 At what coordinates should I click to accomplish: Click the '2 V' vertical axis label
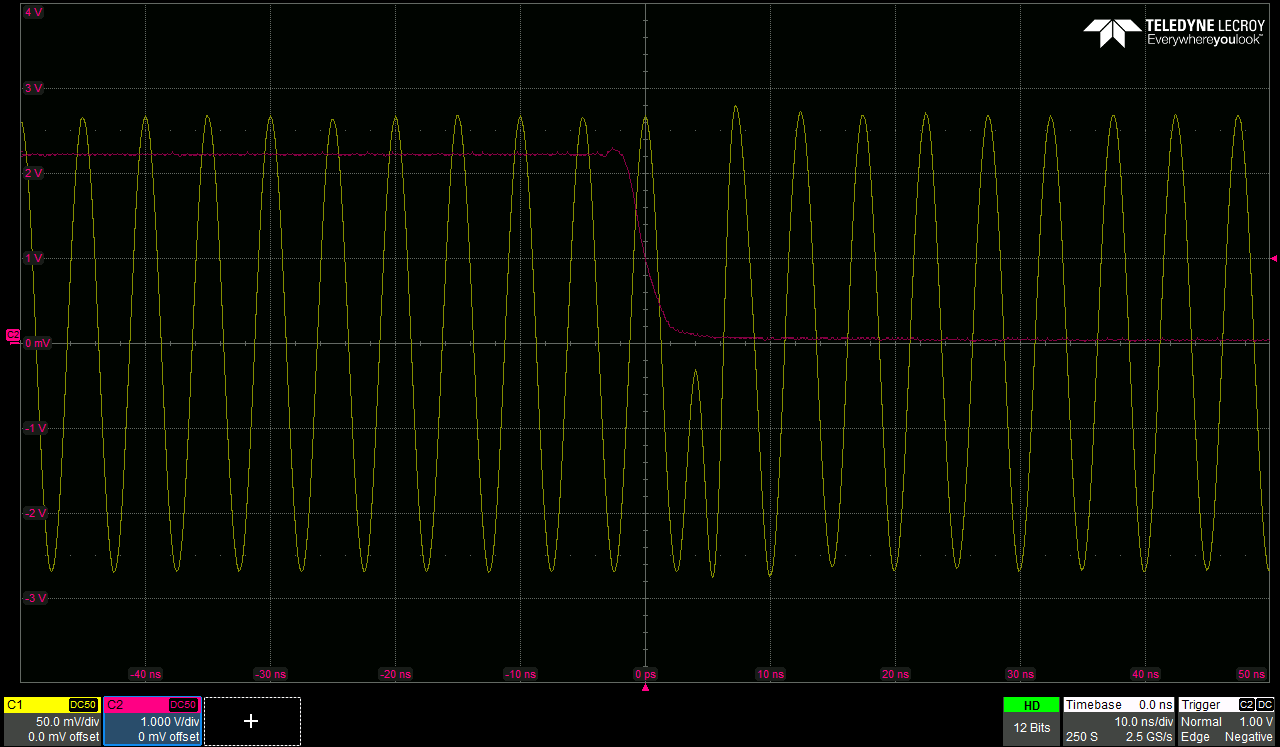coord(33,173)
